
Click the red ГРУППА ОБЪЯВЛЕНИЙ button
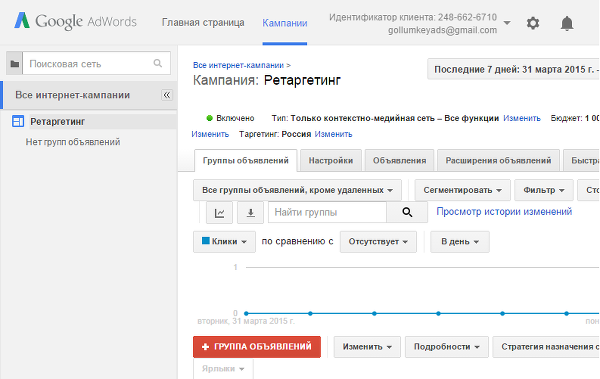click(x=257, y=347)
